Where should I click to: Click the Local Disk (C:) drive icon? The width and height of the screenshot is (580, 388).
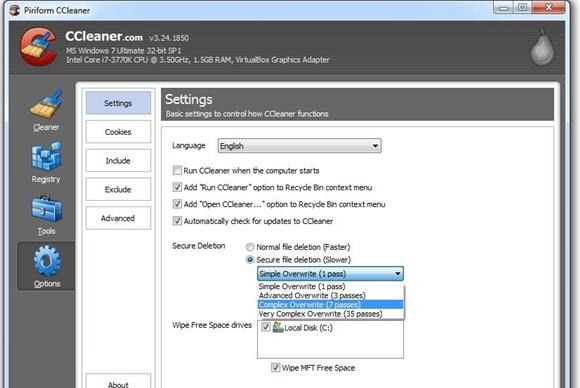[278, 327]
